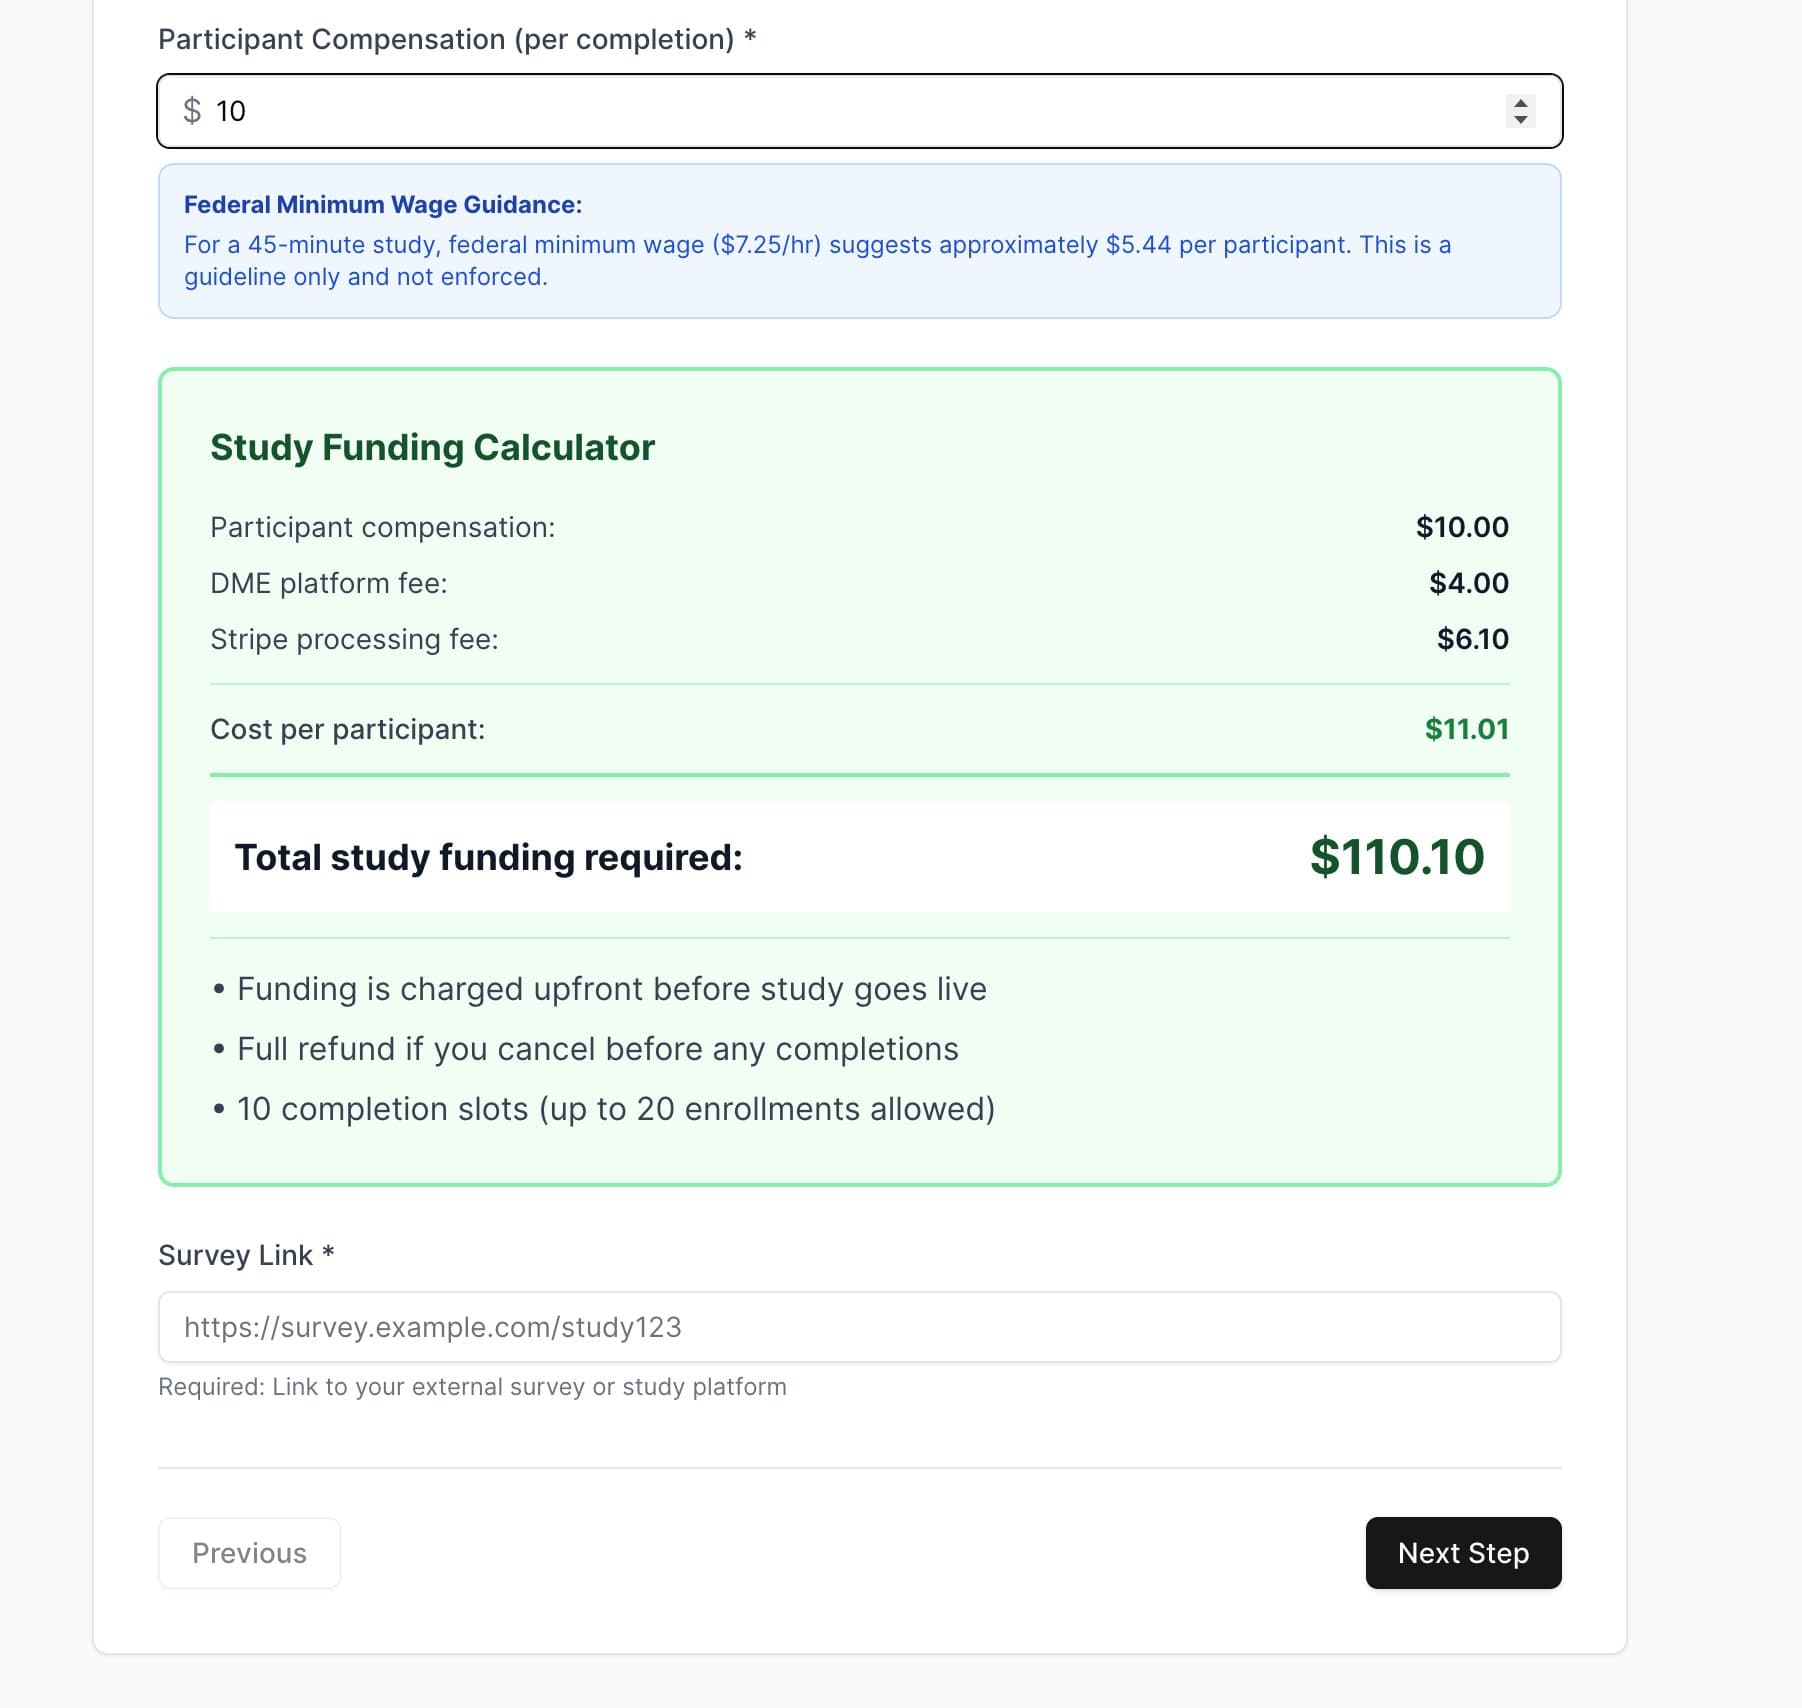The image size is (1802, 1708).
Task: Click the bullet about funding charged upfront
Action: tap(610, 988)
